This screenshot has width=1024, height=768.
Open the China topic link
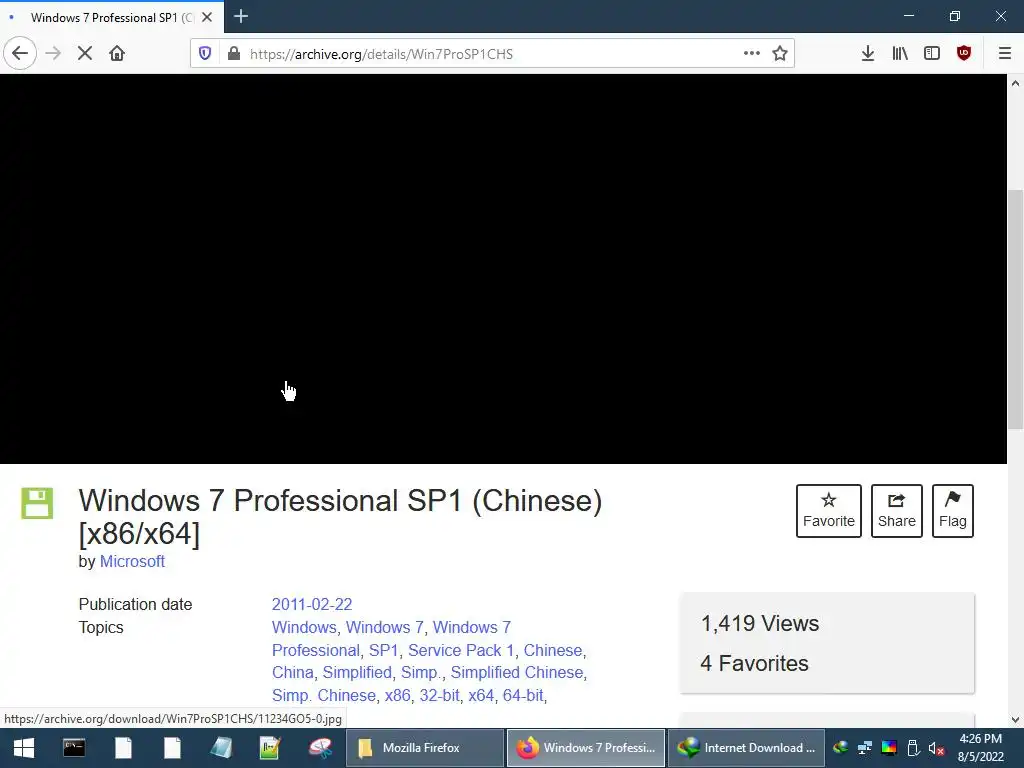(x=293, y=673)
